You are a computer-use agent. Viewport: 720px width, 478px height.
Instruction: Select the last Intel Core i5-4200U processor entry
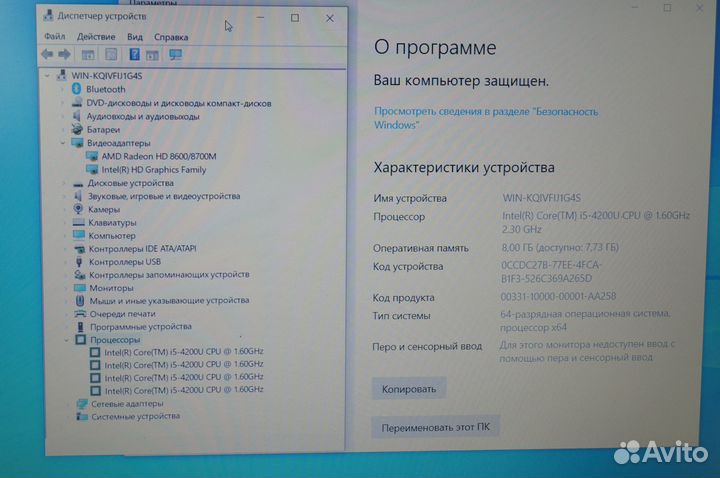tap(184, 390)
